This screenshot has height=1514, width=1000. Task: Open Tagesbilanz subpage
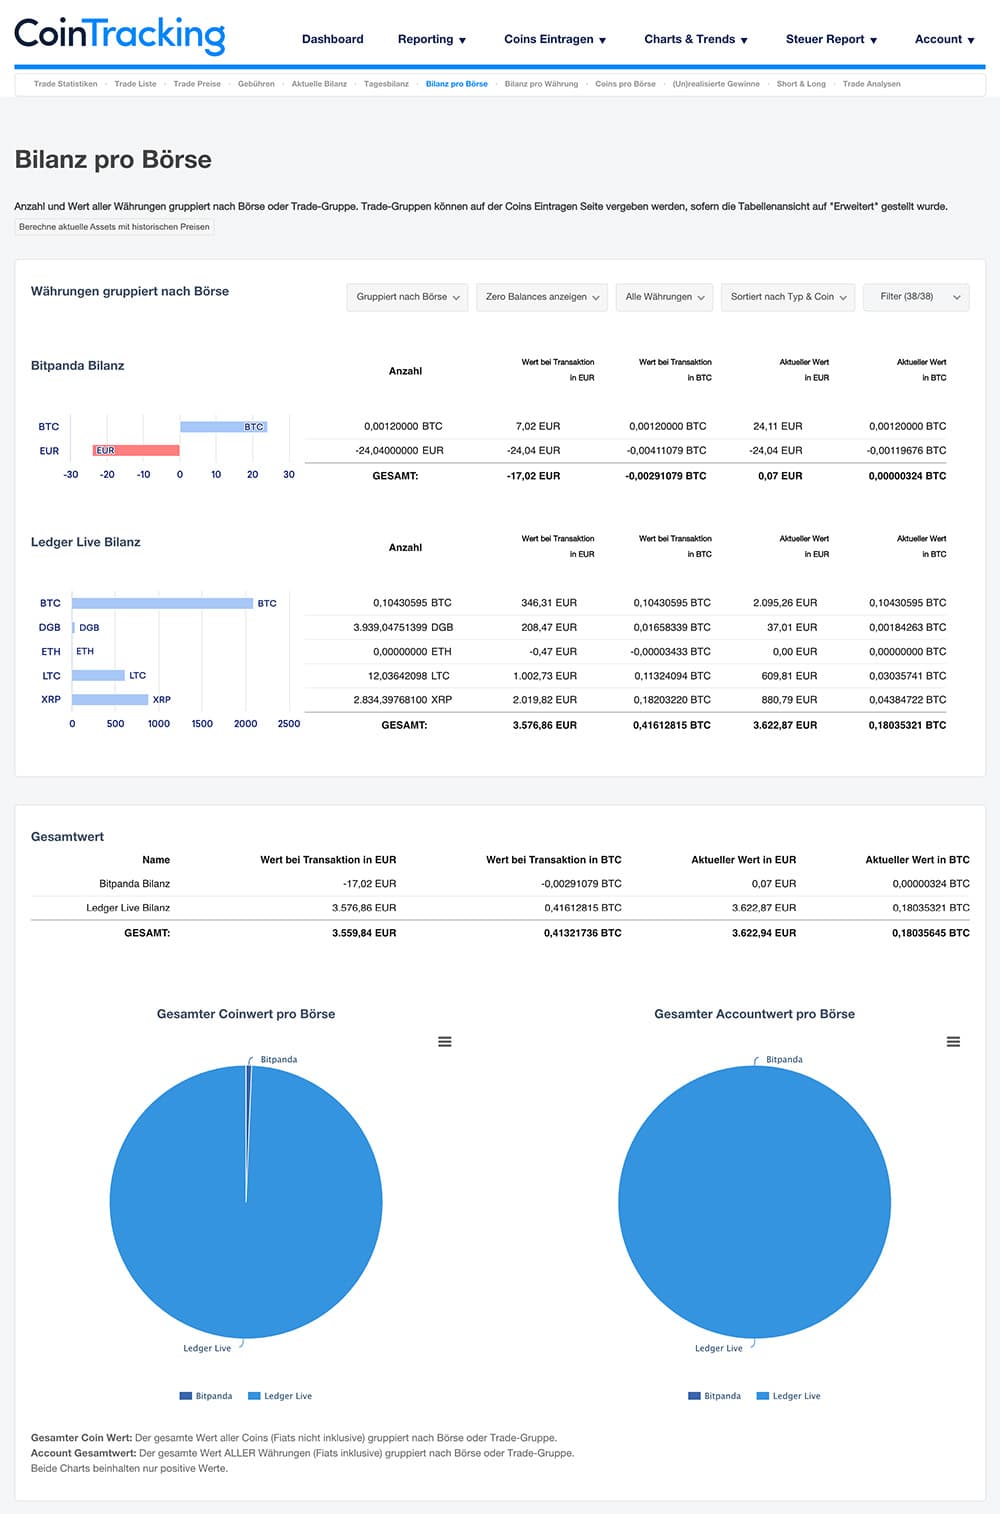point(386,84)
